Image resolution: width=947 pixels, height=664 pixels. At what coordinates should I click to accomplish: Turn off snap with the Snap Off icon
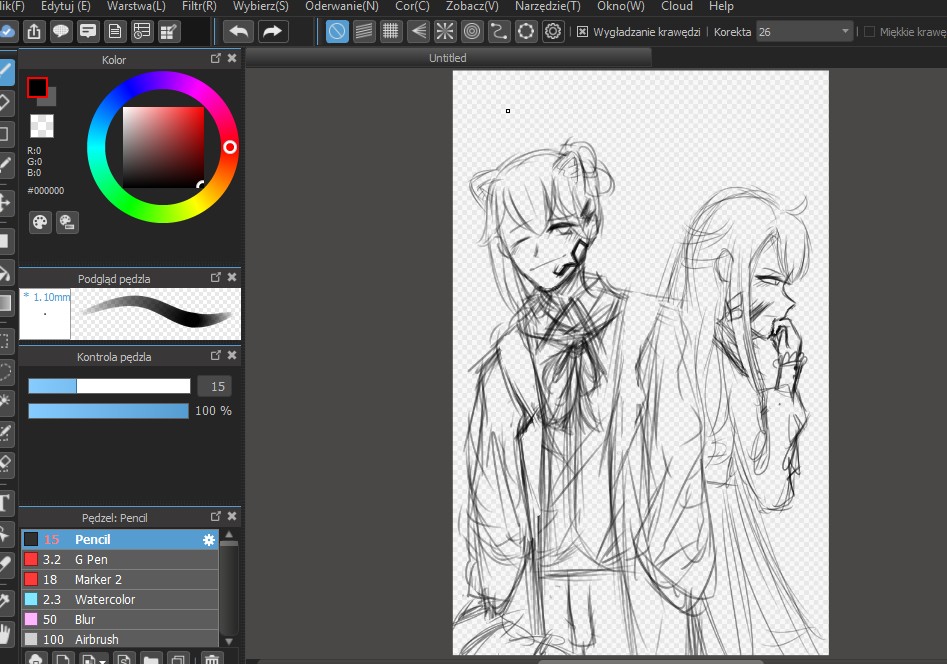(337, 31)
